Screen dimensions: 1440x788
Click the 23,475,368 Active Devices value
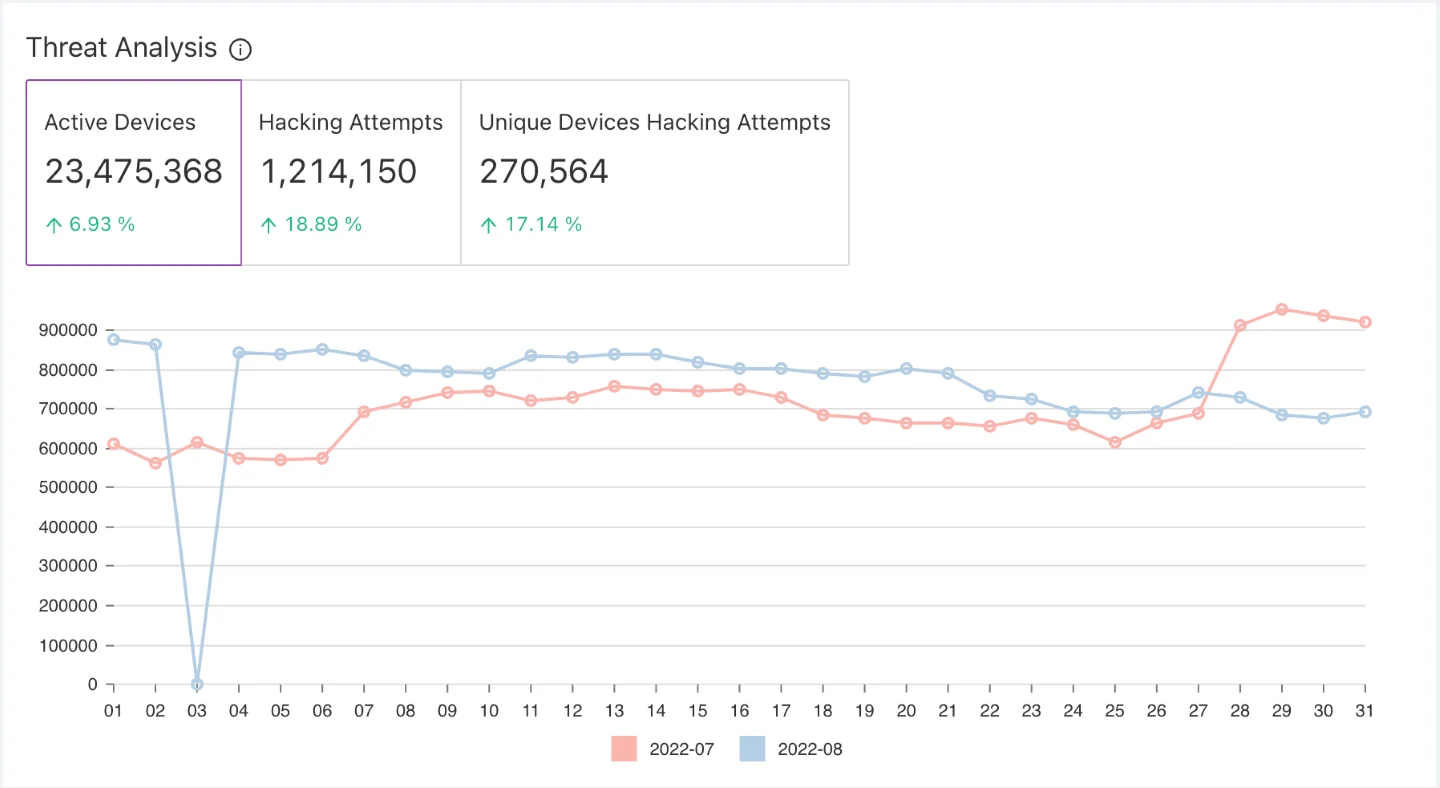(134, 172)
